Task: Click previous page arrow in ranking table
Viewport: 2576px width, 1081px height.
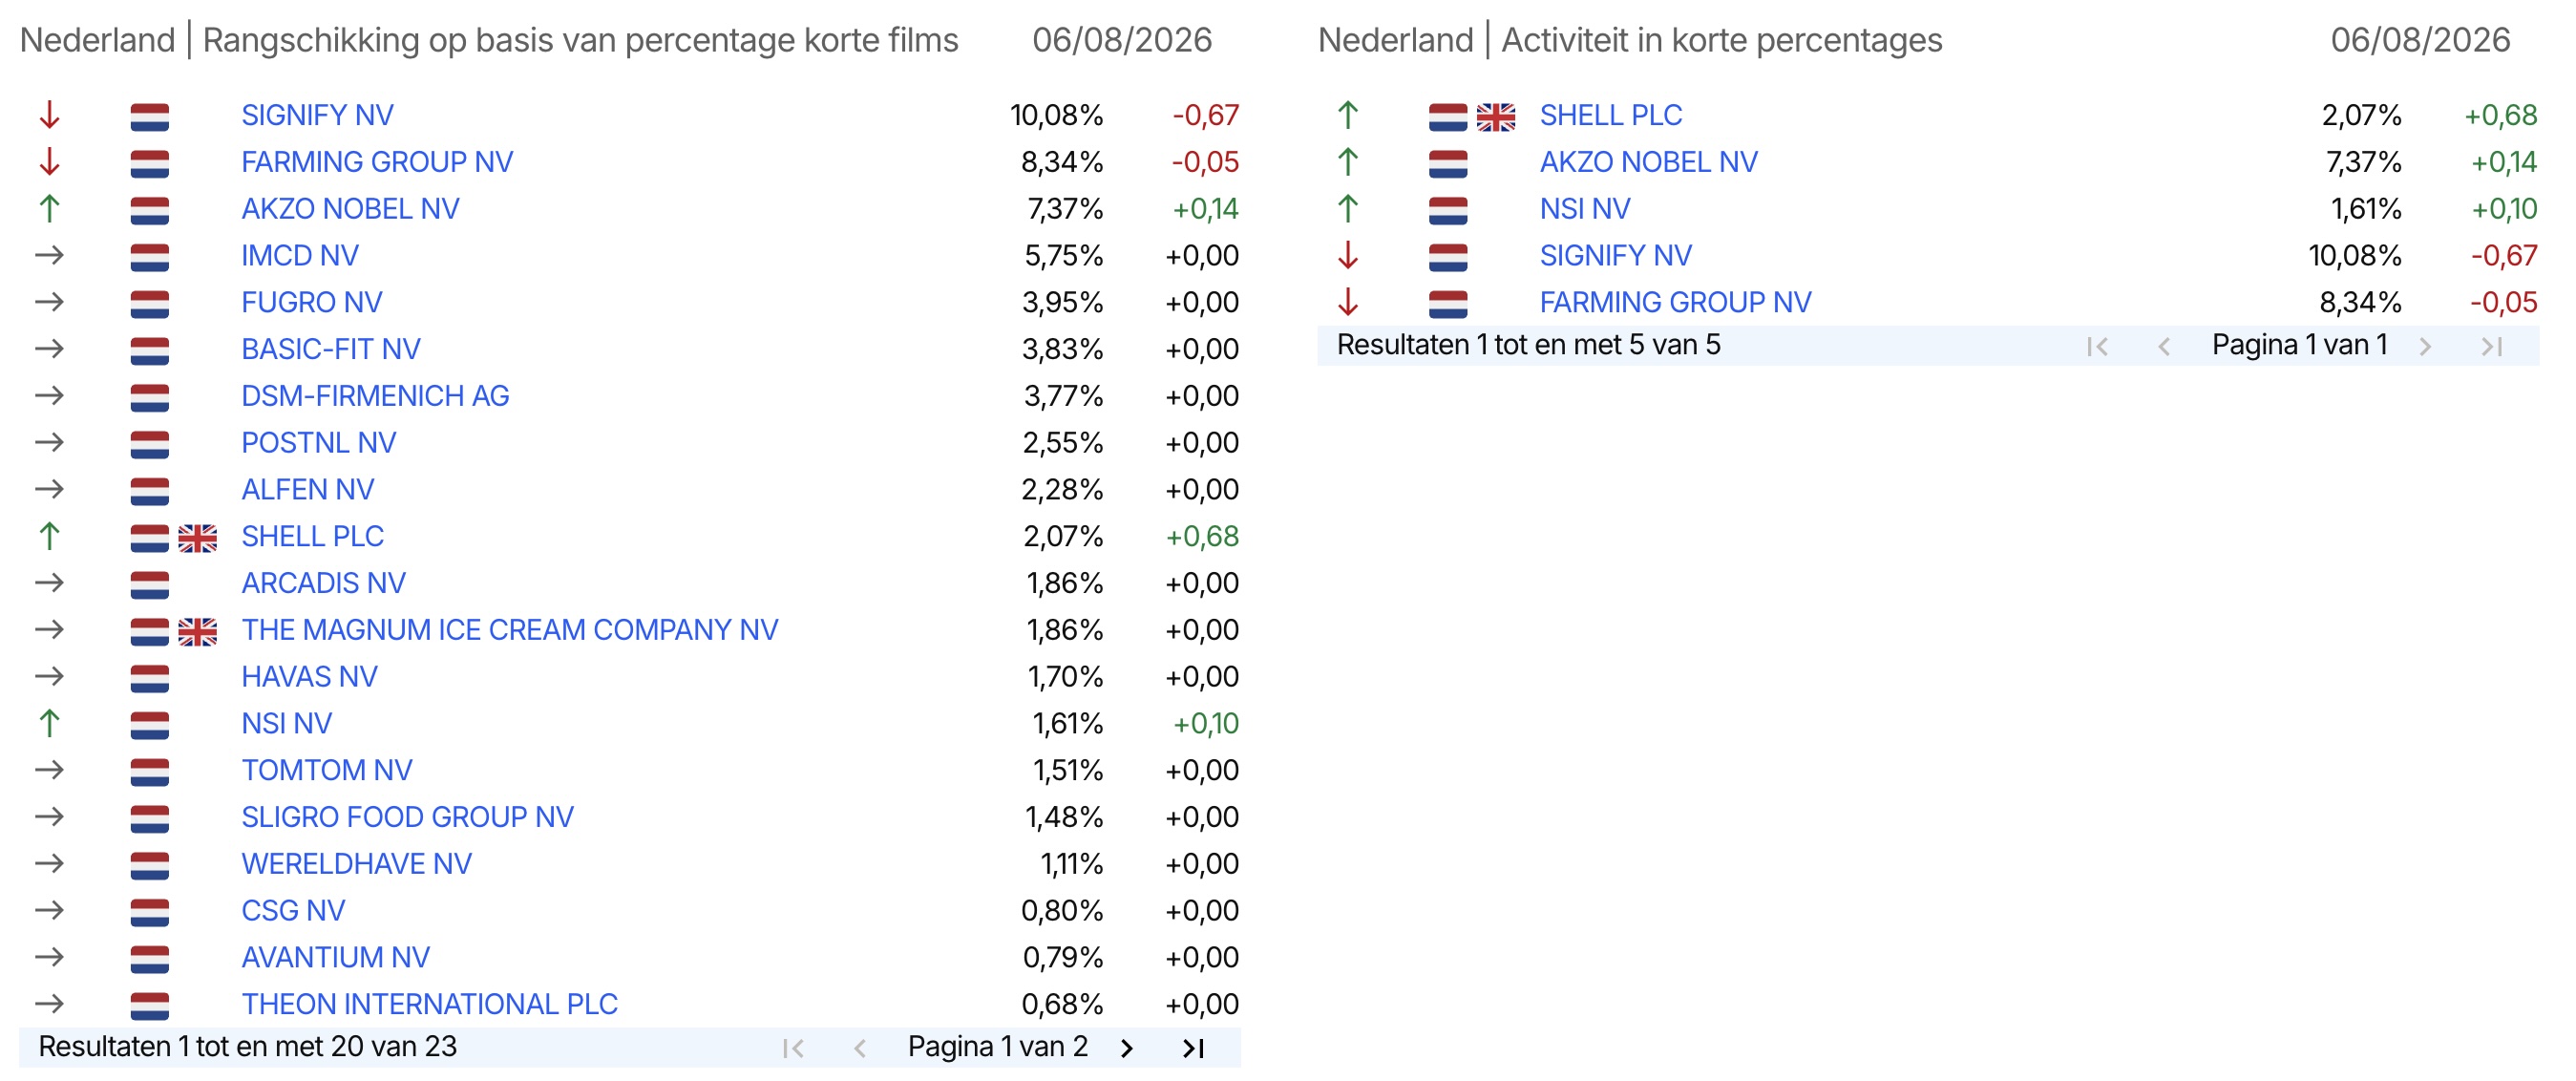Action: pos(860,1047)
